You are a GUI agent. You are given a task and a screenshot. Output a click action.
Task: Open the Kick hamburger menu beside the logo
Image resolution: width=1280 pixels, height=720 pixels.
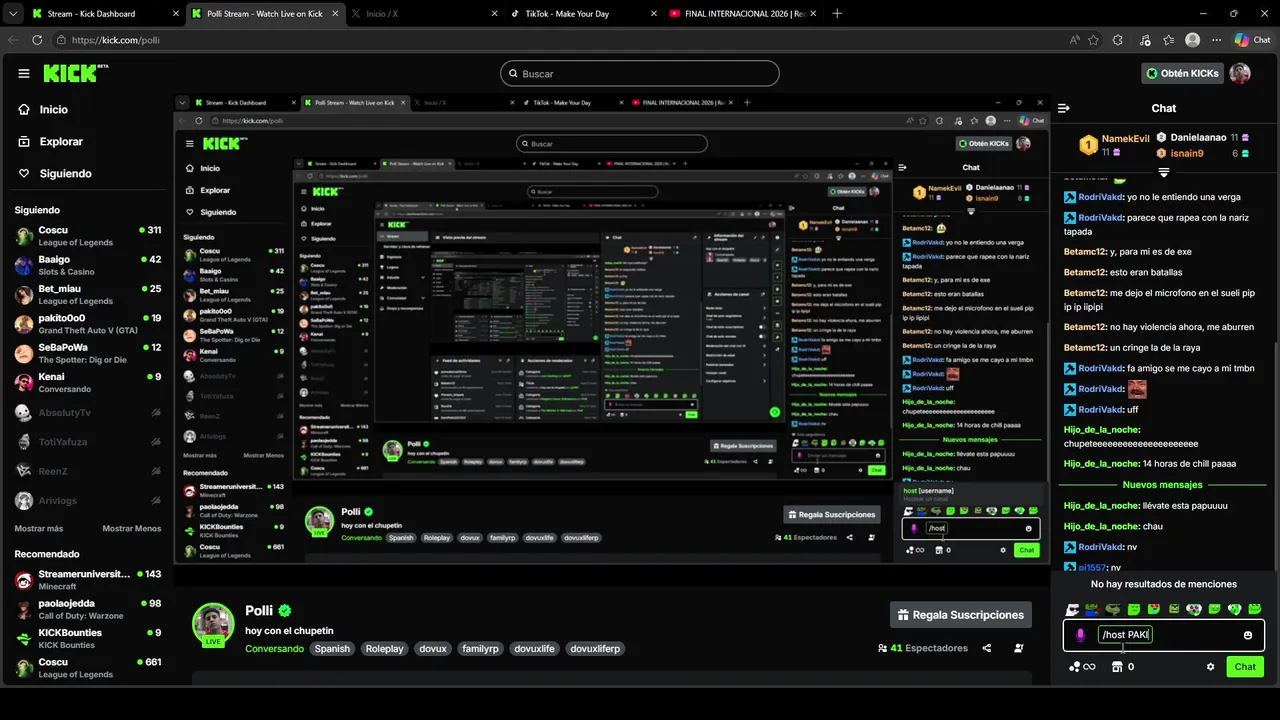coord(24,73)
